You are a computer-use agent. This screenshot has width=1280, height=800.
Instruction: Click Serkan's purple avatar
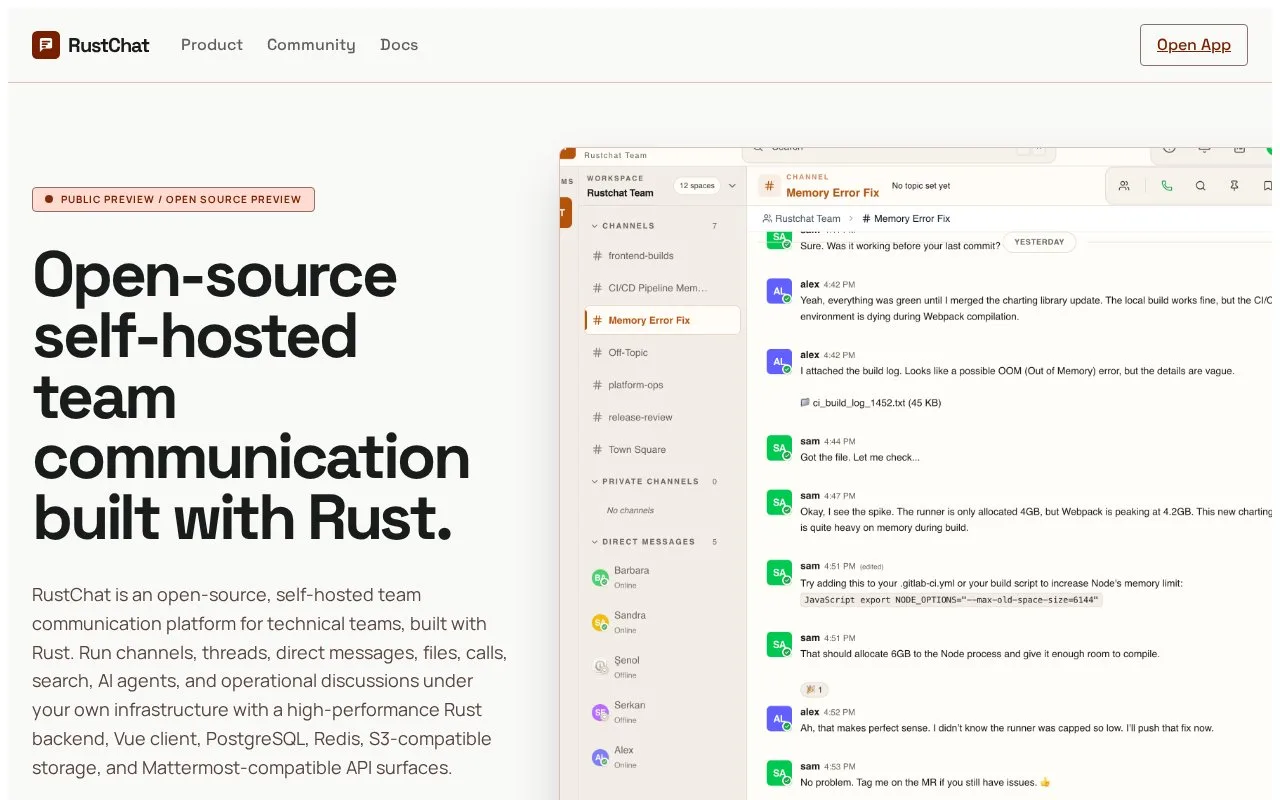pos(600,712)
